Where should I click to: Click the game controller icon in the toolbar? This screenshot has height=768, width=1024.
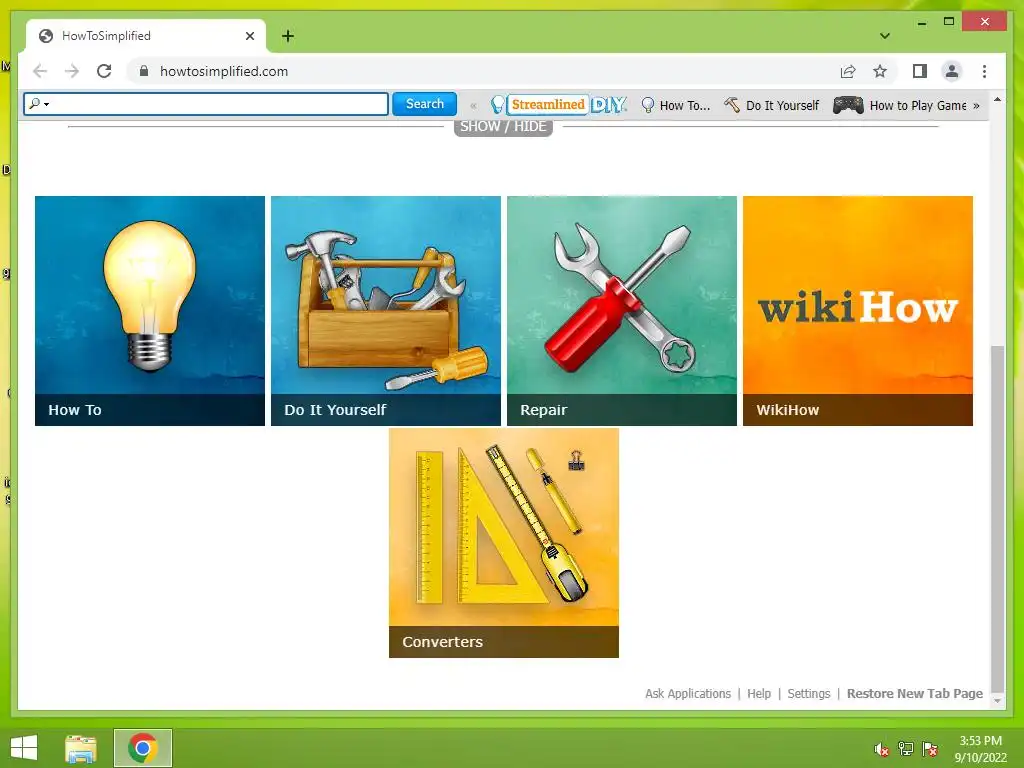point(848,105)
